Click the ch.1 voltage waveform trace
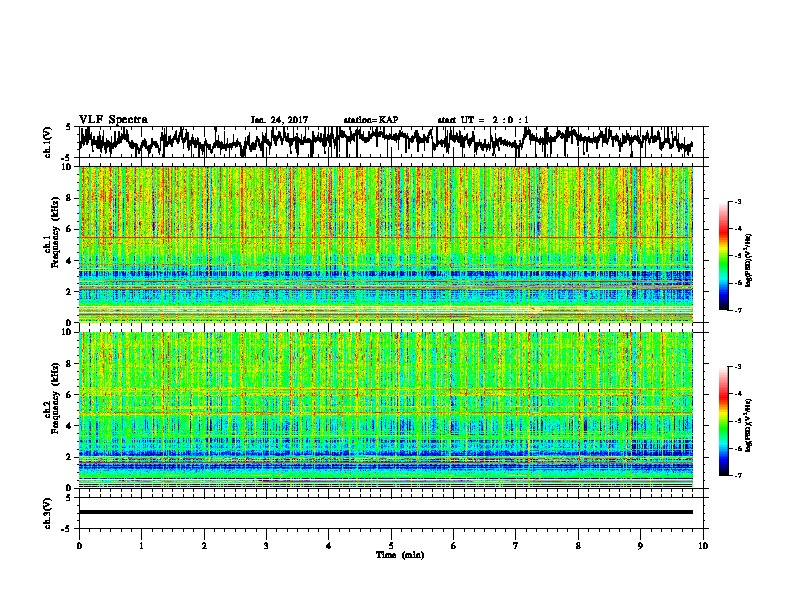792x612 pixels. [x=385, y=141]
